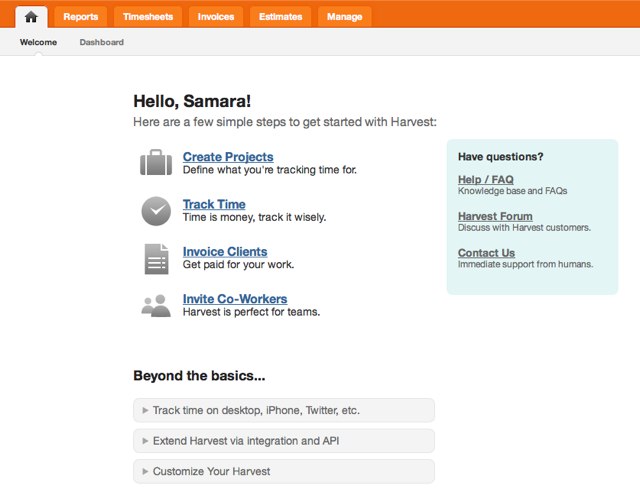
Task: Open the Estimates tab
Action: (x=280, y=17)
